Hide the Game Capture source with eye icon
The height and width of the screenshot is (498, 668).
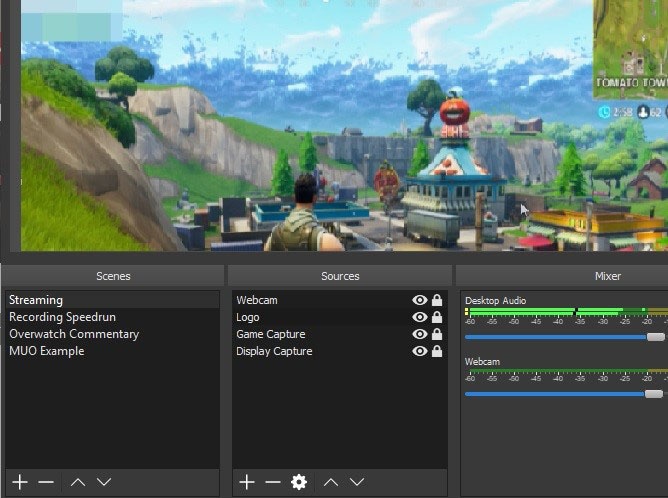click(x=420, y=334)
